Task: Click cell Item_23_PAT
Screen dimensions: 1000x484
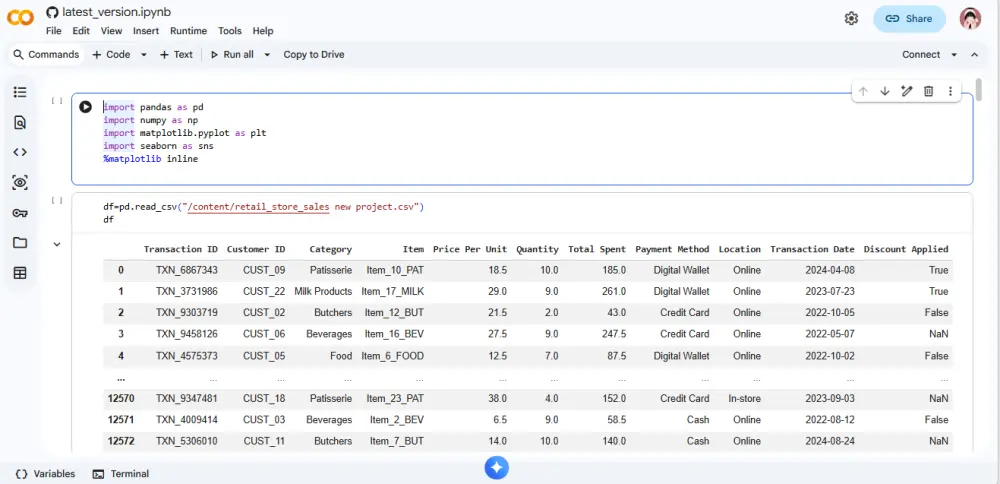Action: 395,399
